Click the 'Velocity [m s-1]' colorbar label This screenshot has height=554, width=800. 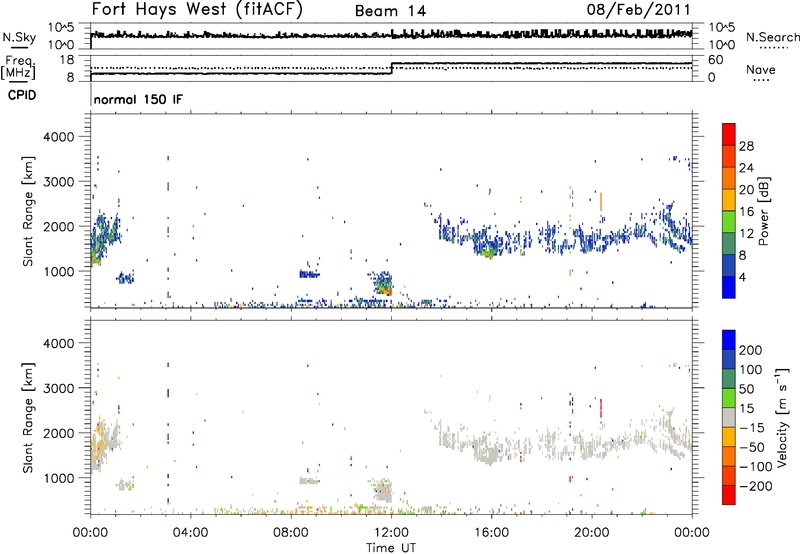782,417
